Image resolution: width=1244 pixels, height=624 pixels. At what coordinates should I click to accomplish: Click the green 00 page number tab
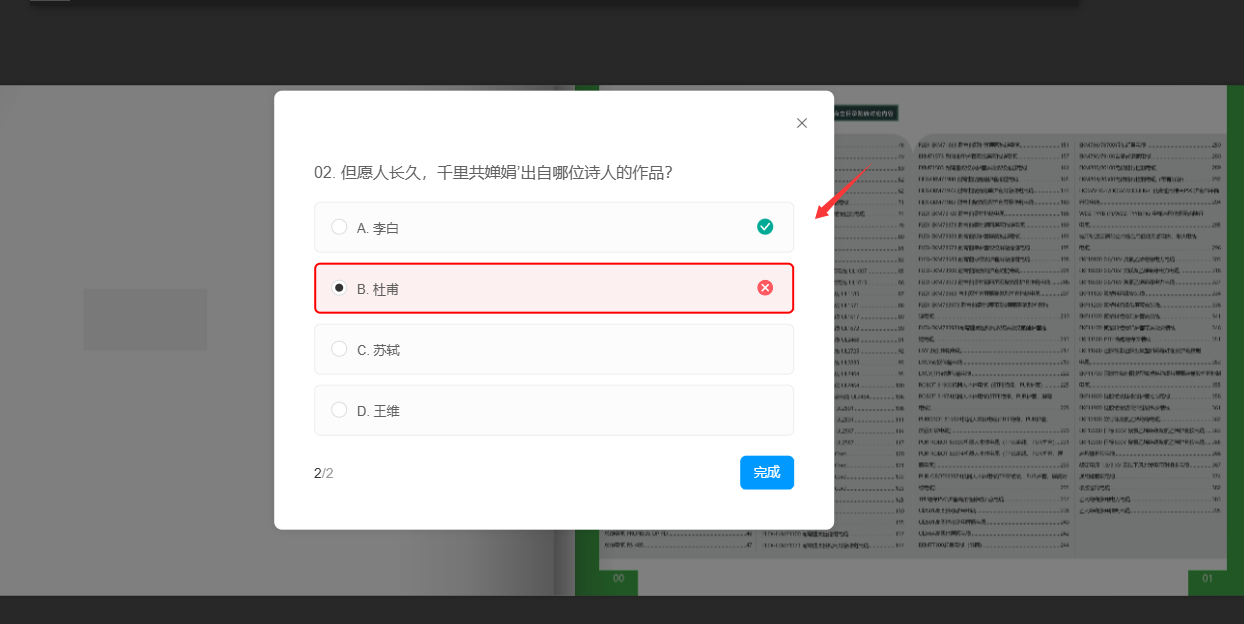click(618, 579)
